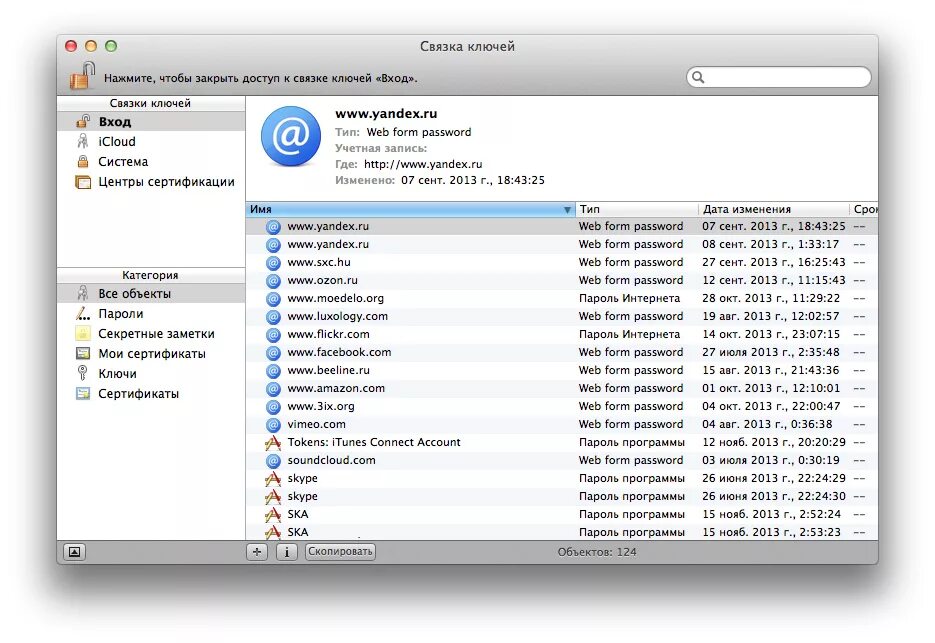Click the @ icon beside www.beeline.ru
This screenshot has height=643, width=935.
tap(273, 370)
